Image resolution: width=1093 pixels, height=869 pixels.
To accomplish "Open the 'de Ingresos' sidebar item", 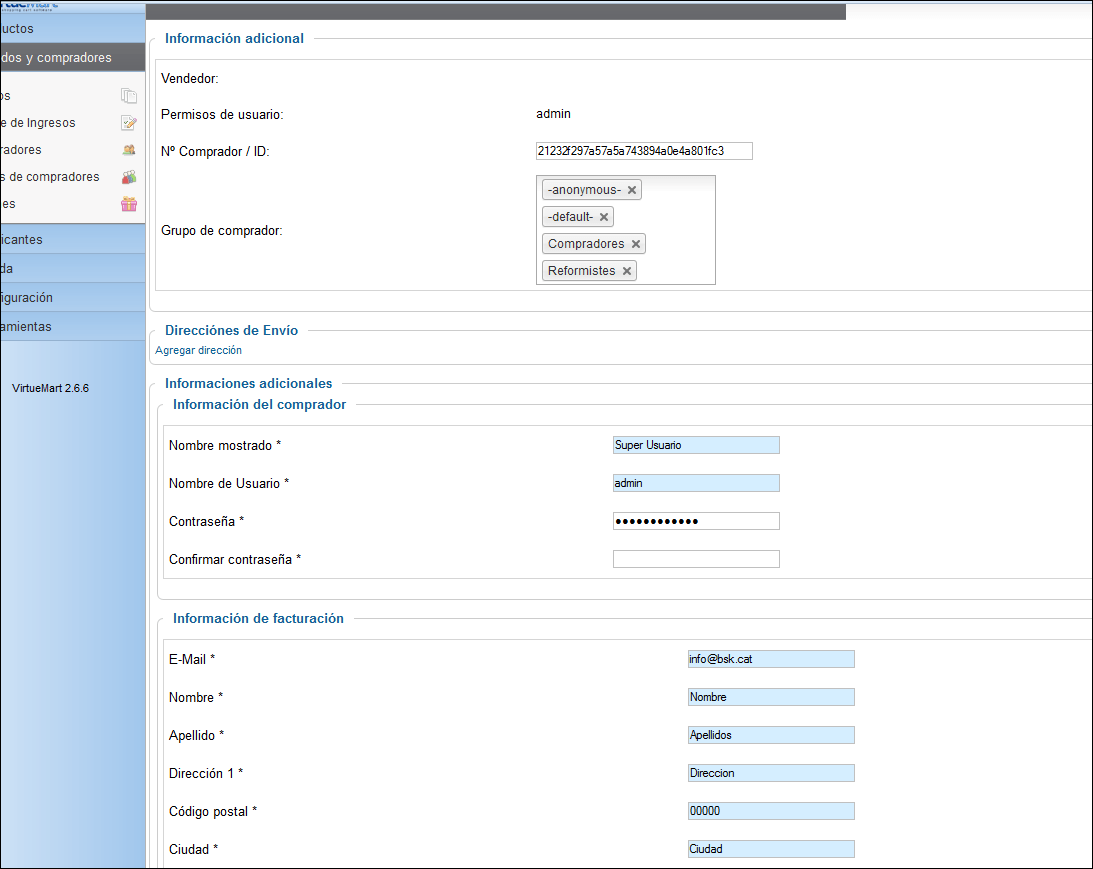I will pos(38,123).
